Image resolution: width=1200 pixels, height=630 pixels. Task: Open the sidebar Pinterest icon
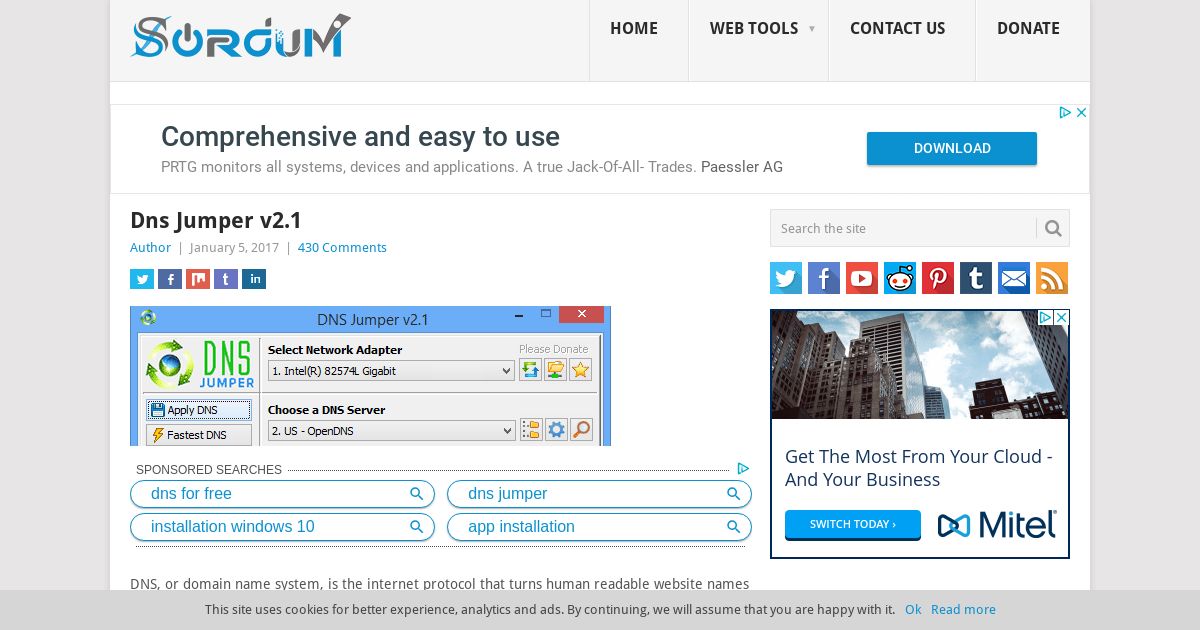938,278
